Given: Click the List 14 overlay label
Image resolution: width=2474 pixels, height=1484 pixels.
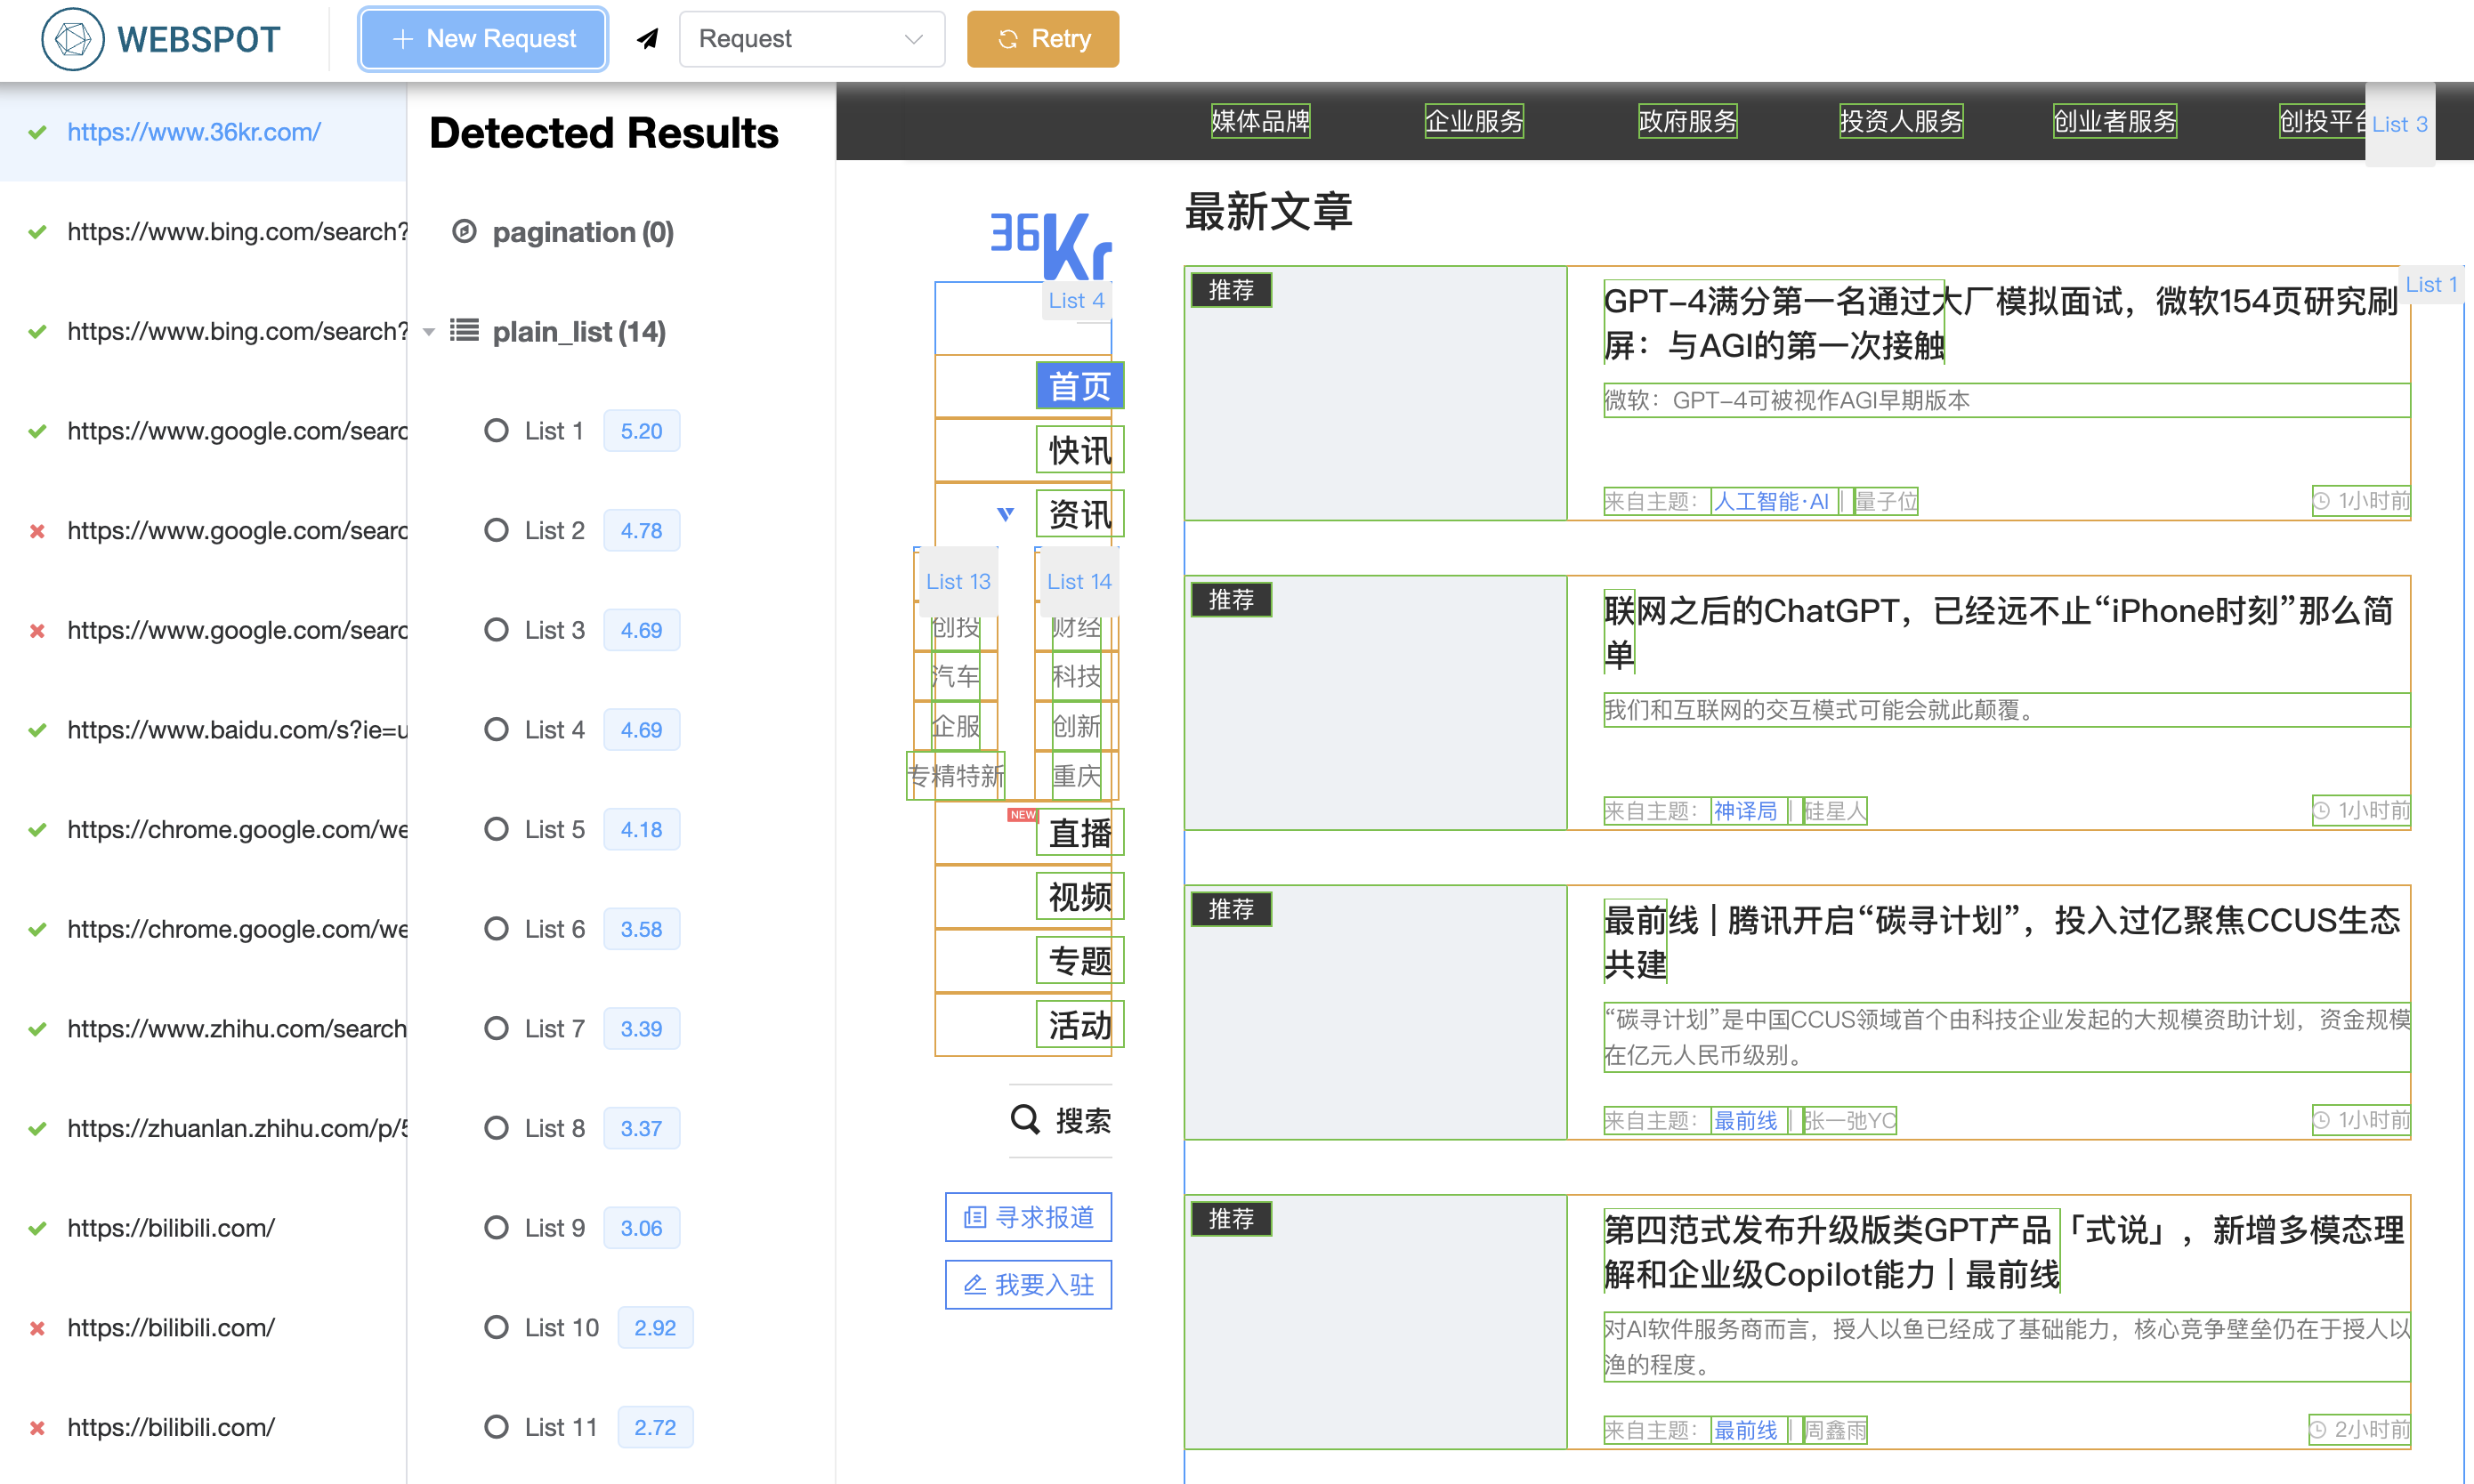Looking at the screenshot, I should pyautogui.click(x=1079, y=581).
